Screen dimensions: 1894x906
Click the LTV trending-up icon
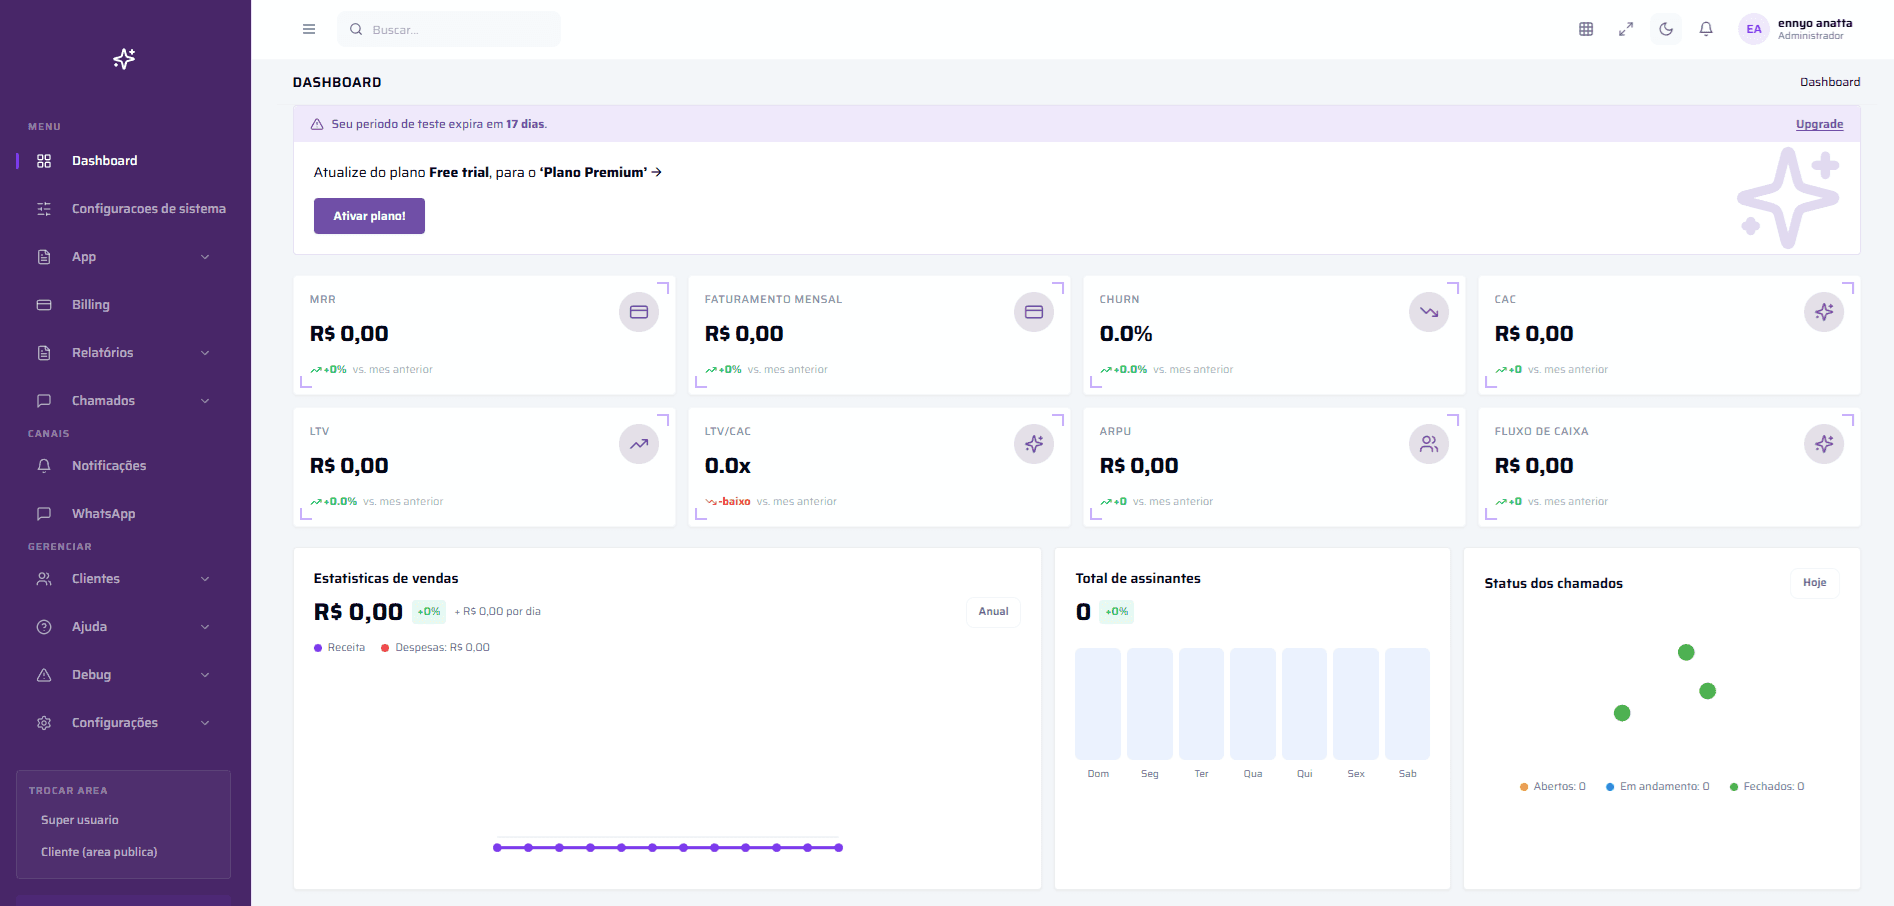click(638, 444)
